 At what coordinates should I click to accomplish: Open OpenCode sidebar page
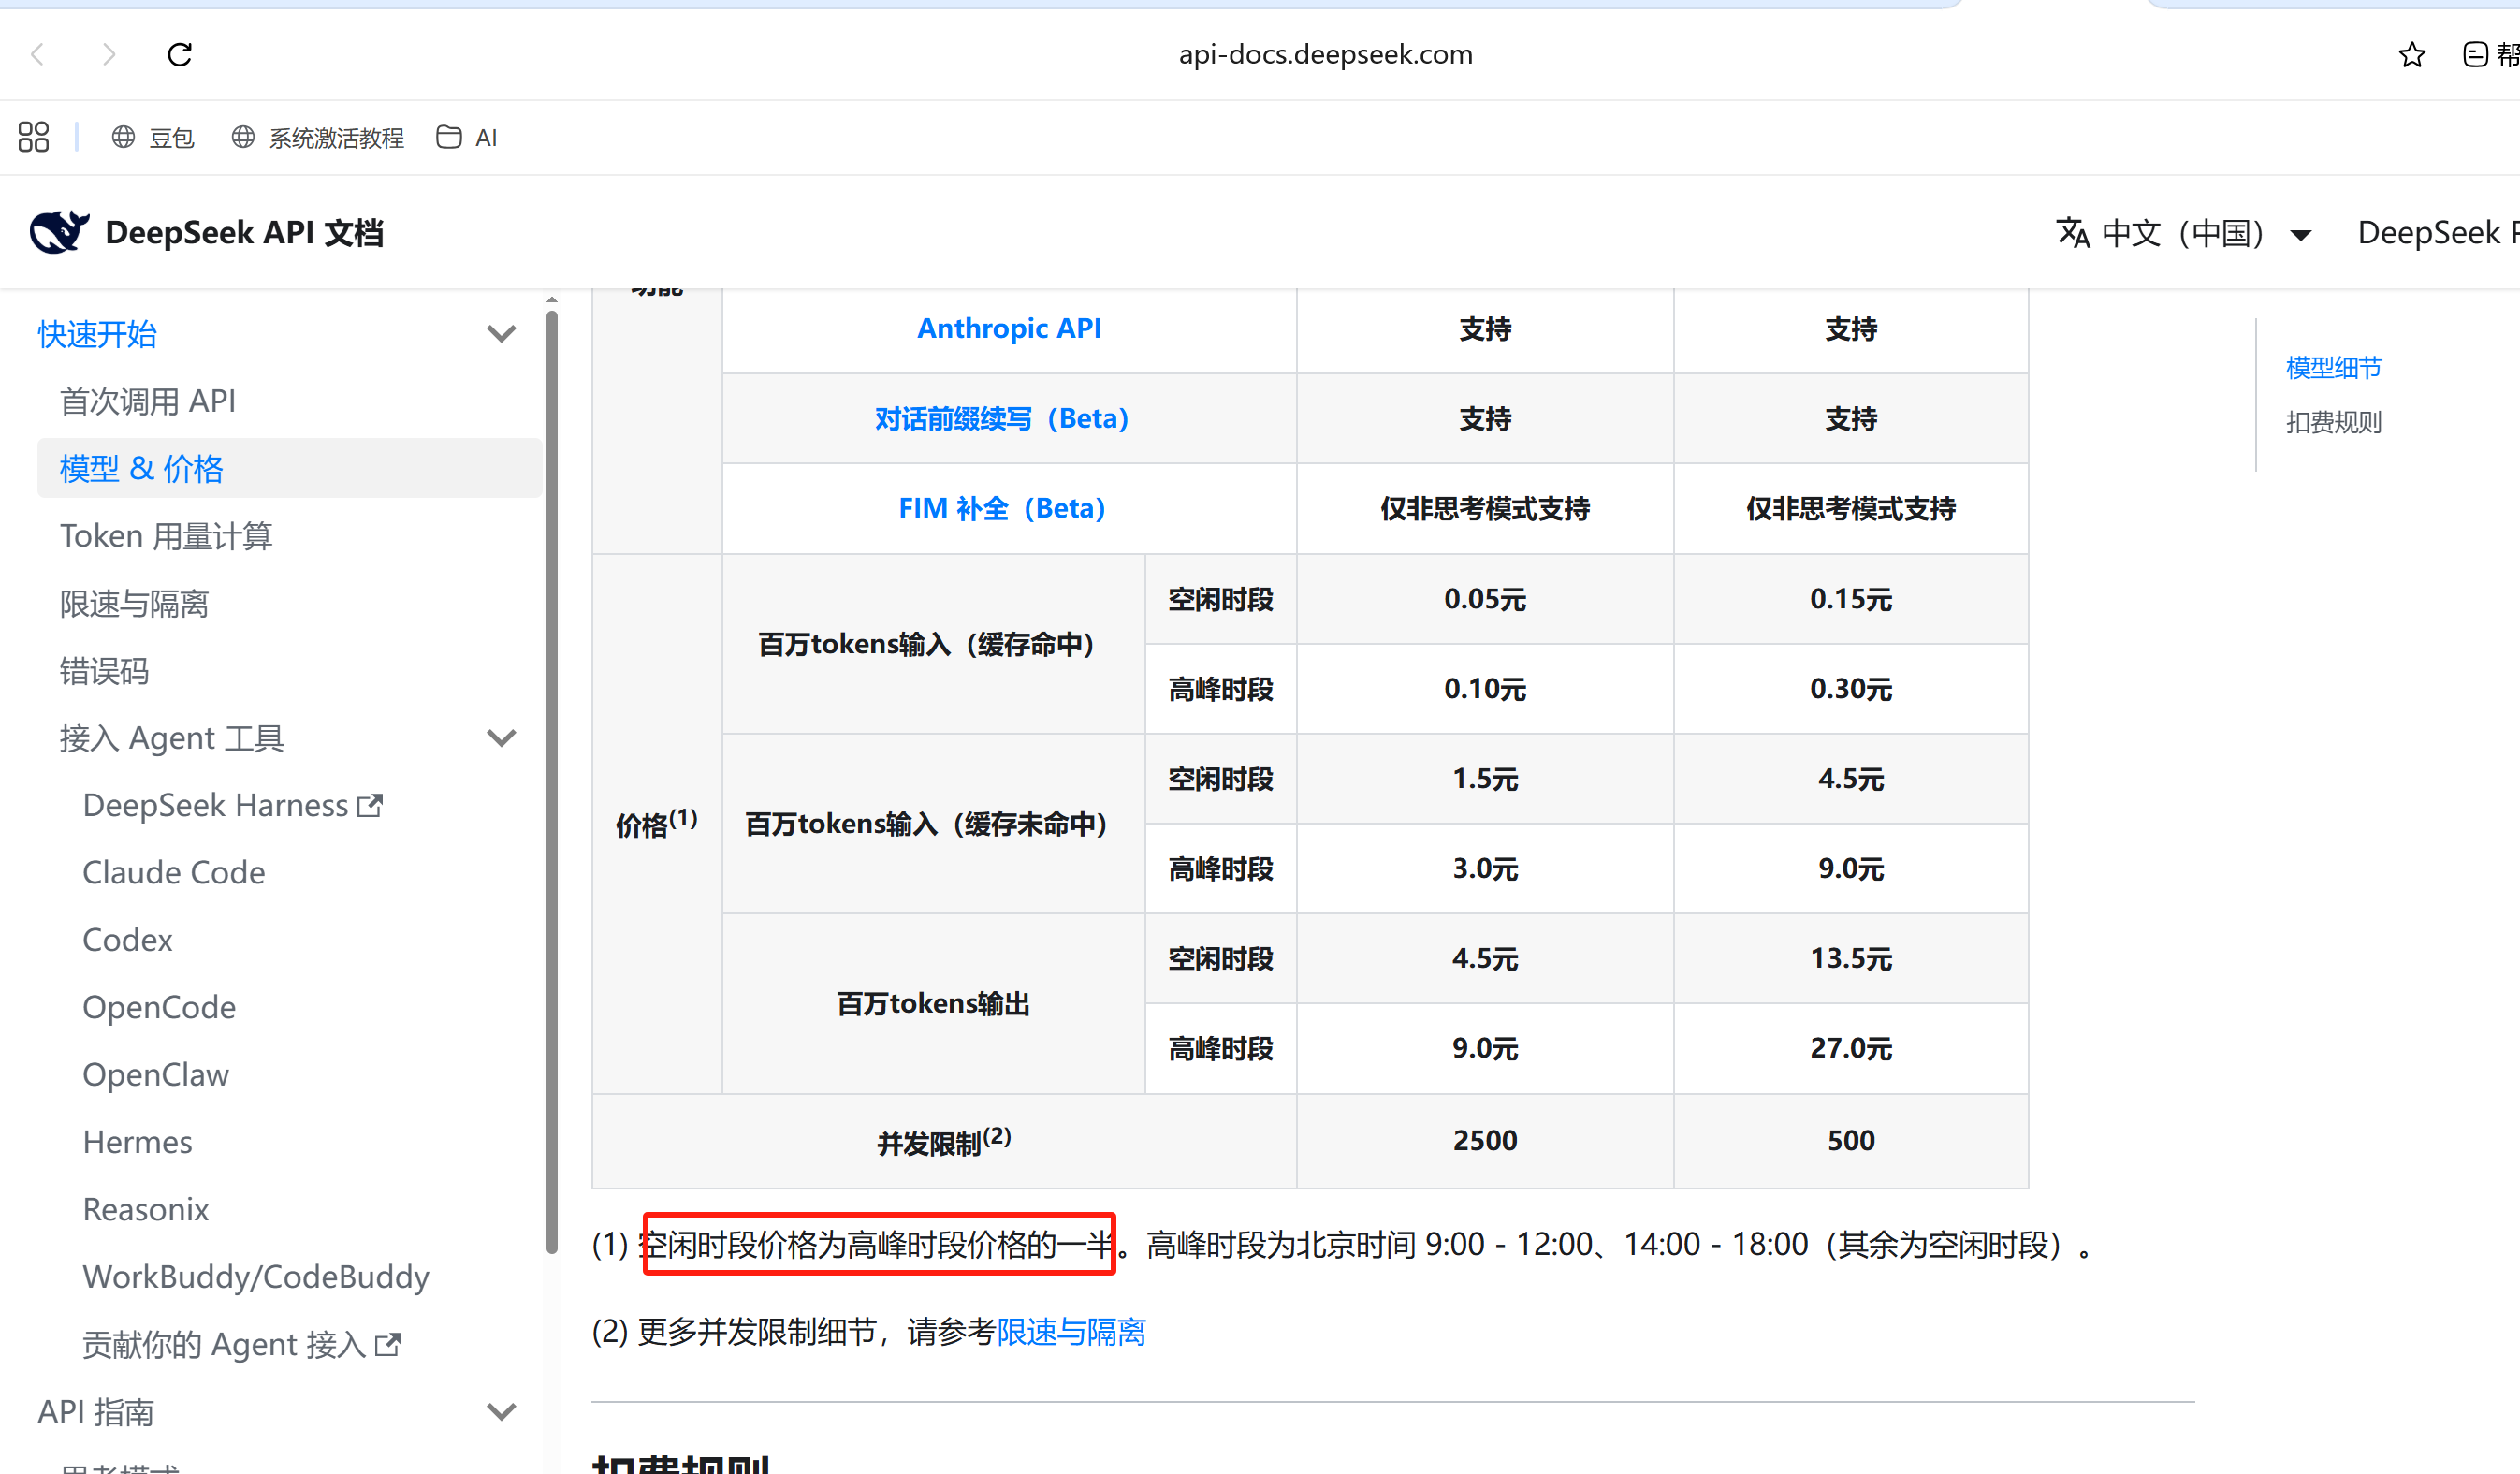(159, 1007)
